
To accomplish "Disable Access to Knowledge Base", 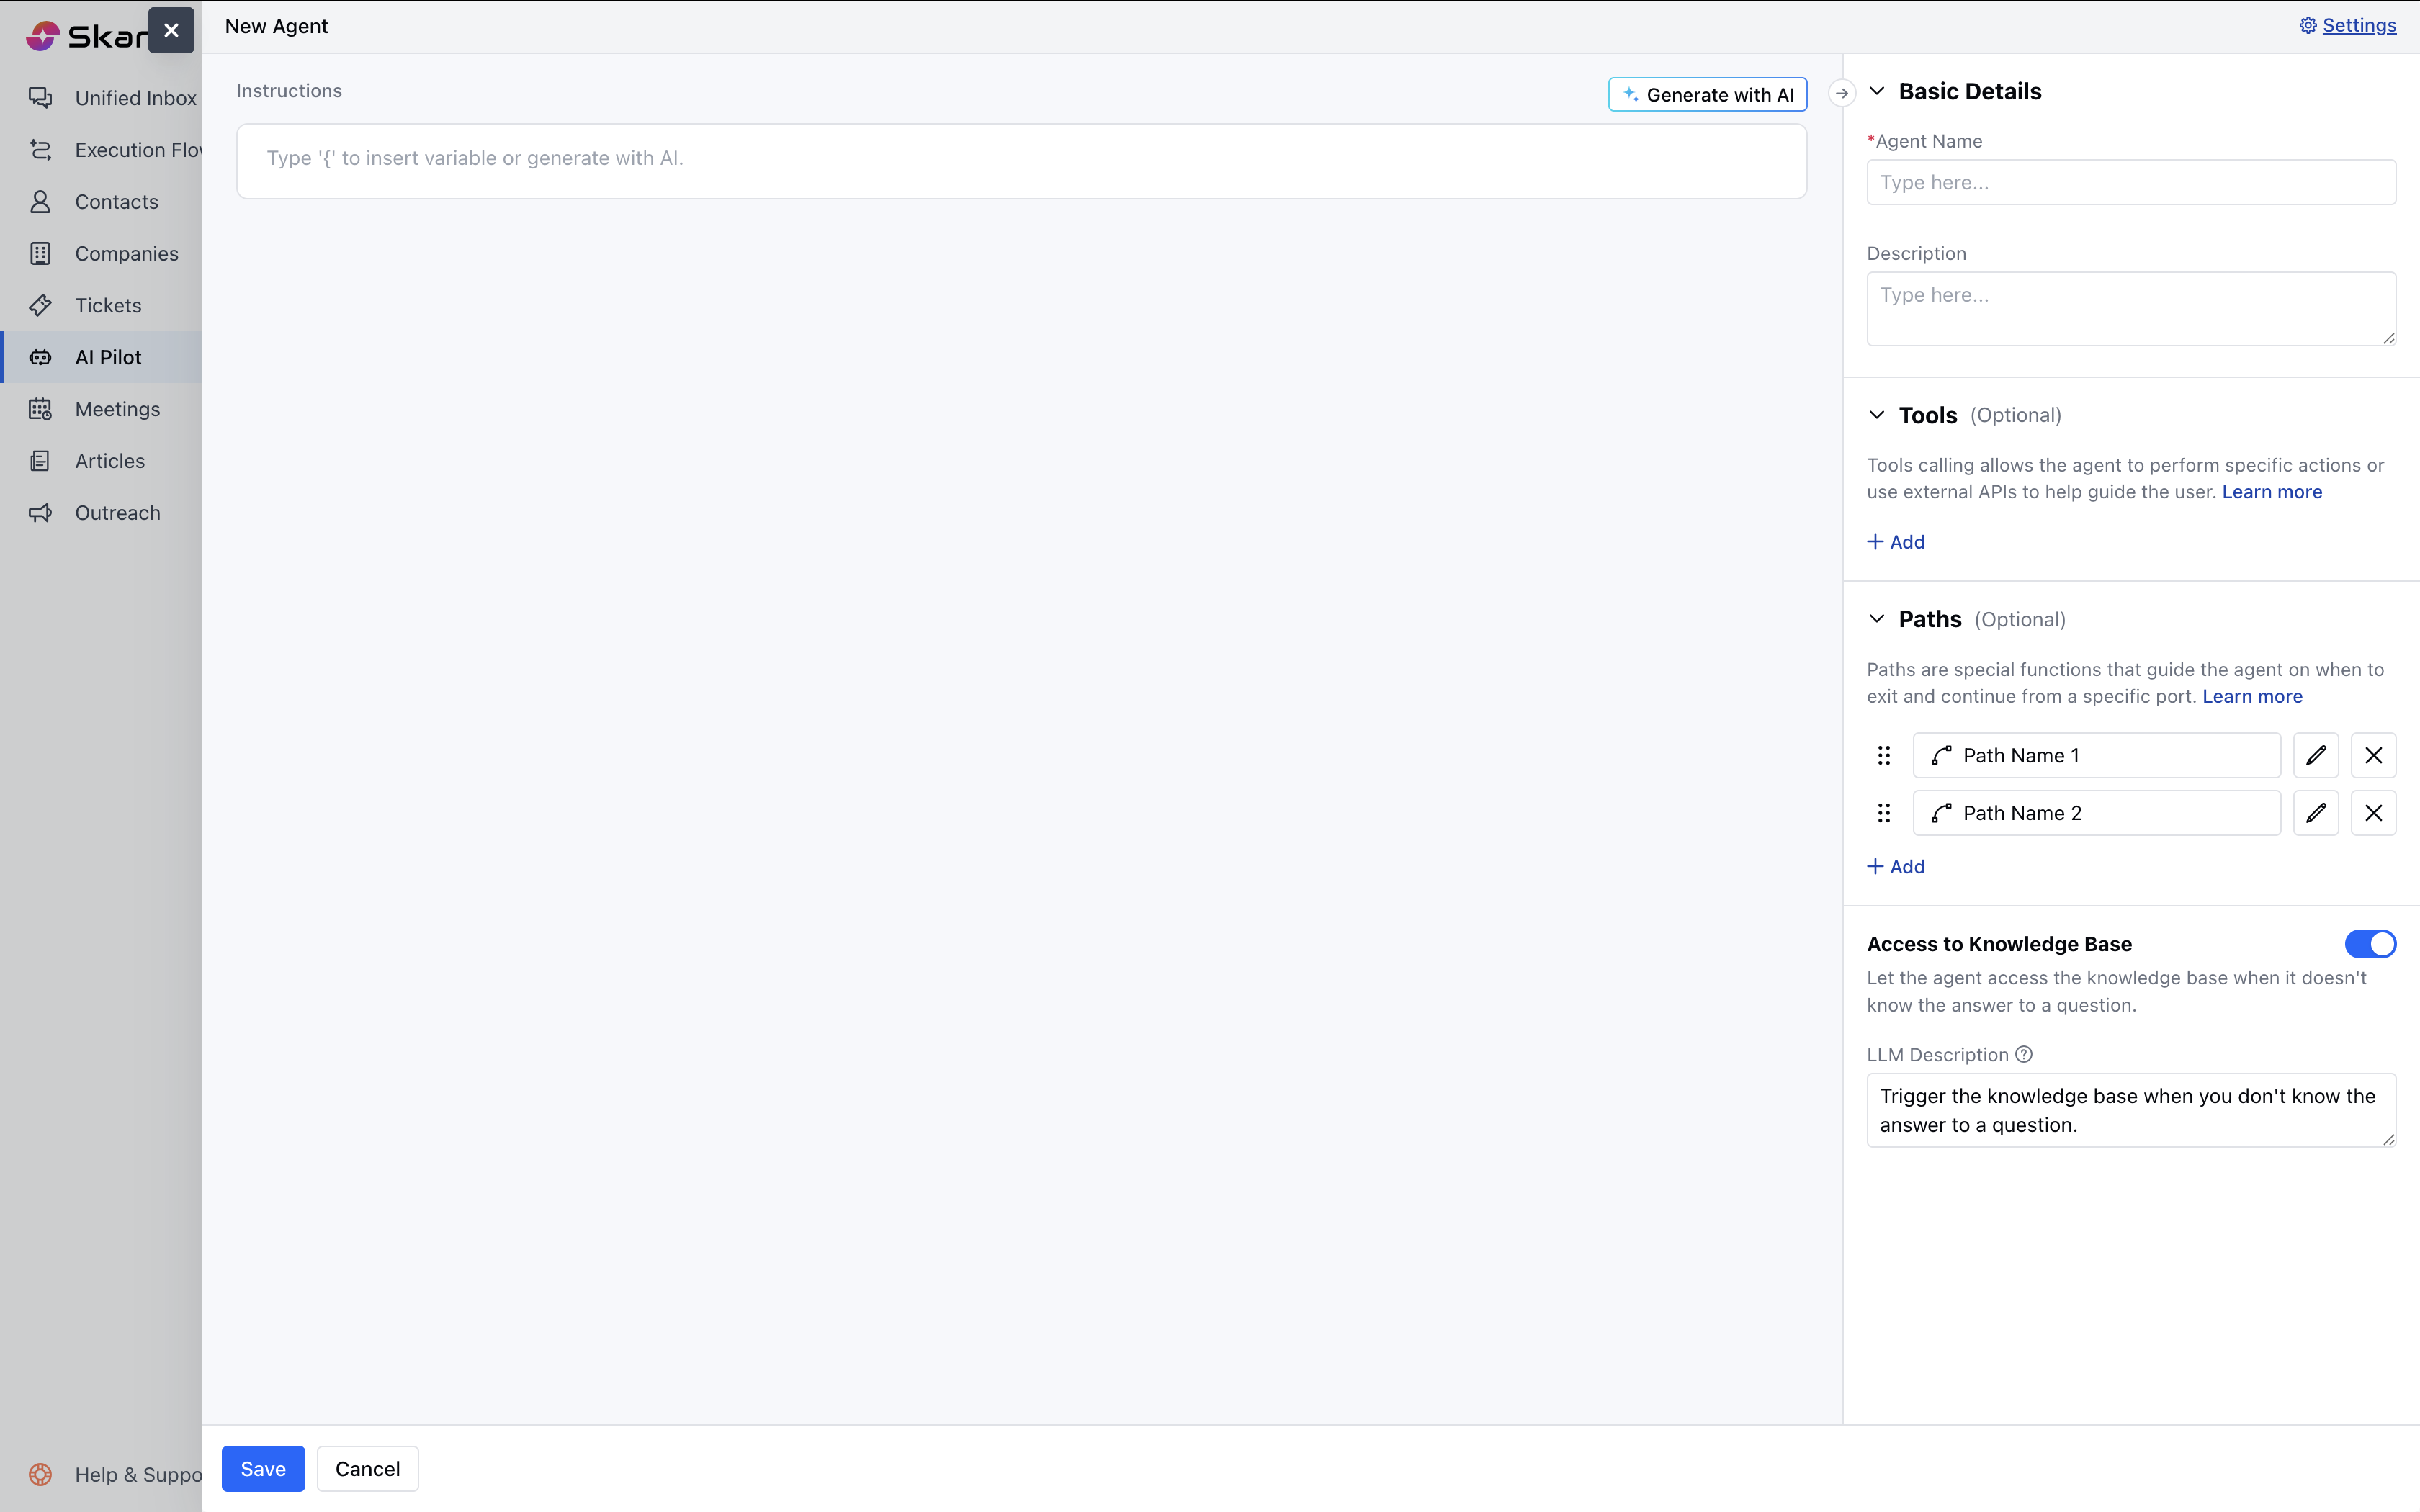I will tap(2369, 943).
